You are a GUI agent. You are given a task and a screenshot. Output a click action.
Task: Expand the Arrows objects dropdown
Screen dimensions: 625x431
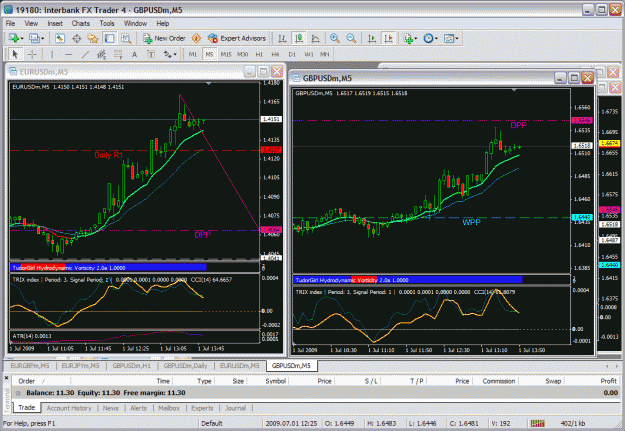(175, 55)
